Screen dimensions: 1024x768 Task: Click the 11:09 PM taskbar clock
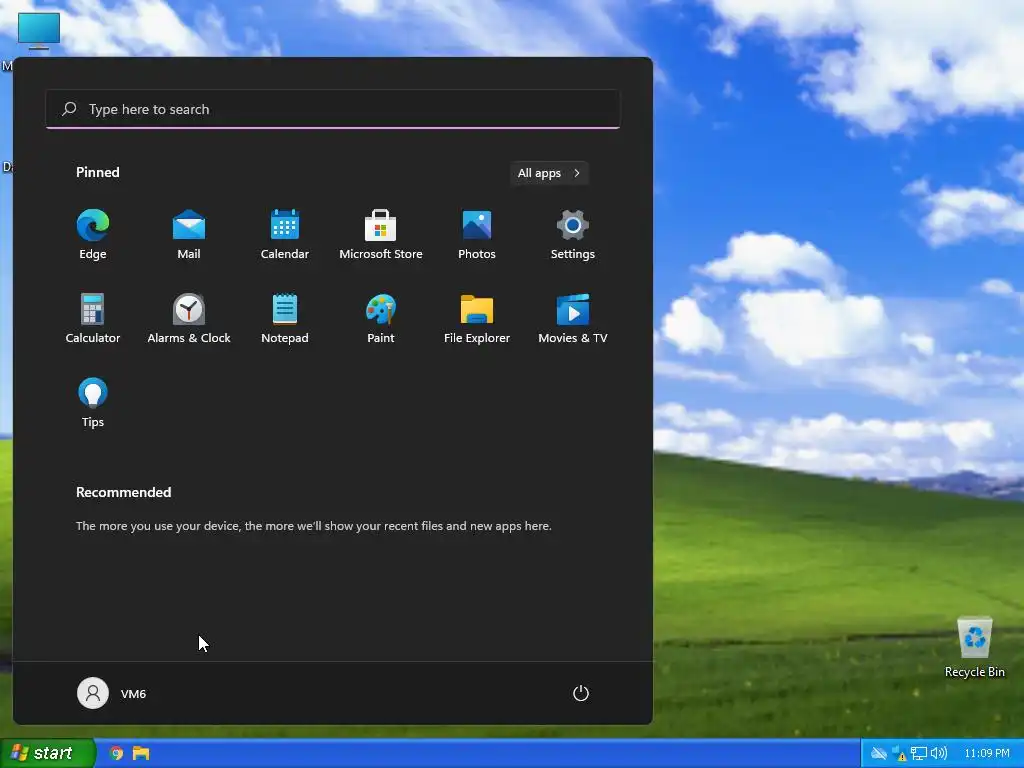987,753
